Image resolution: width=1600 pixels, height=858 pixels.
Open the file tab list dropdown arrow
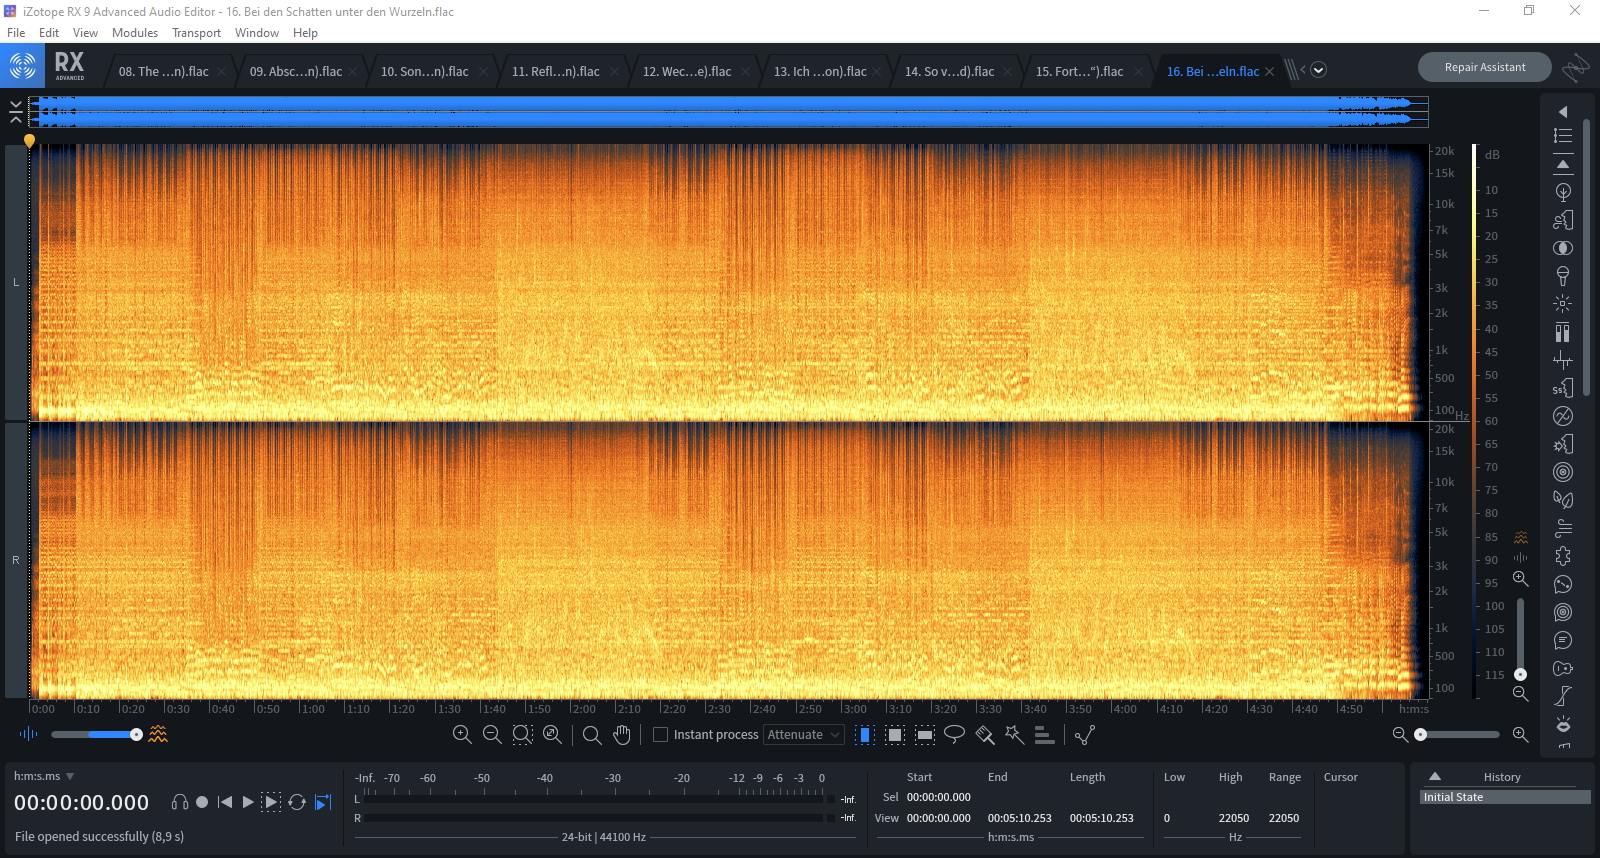[1318, 70]
